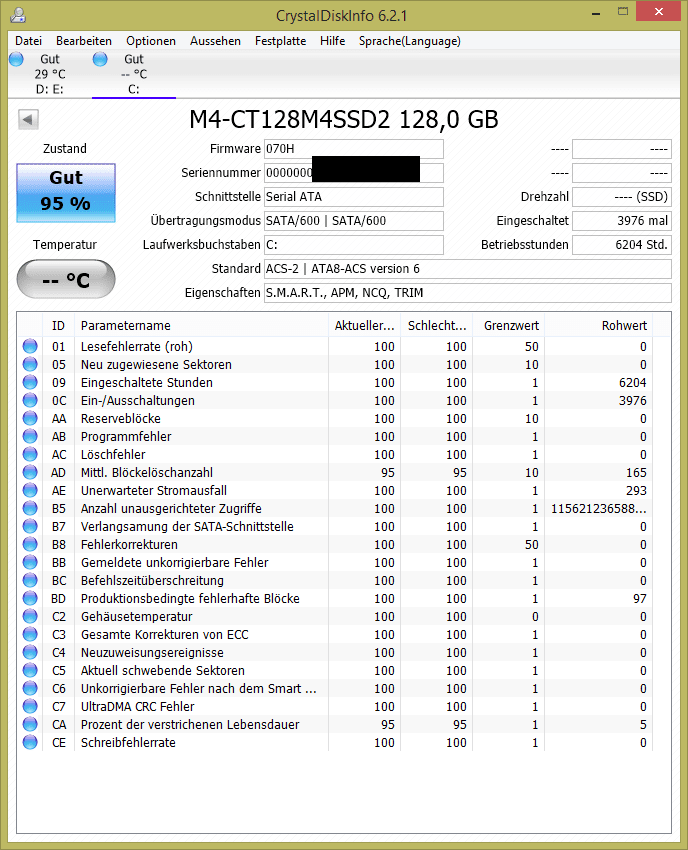
Task: Click status icon for Schreibfehlerrate
Action: coord(30,742)
